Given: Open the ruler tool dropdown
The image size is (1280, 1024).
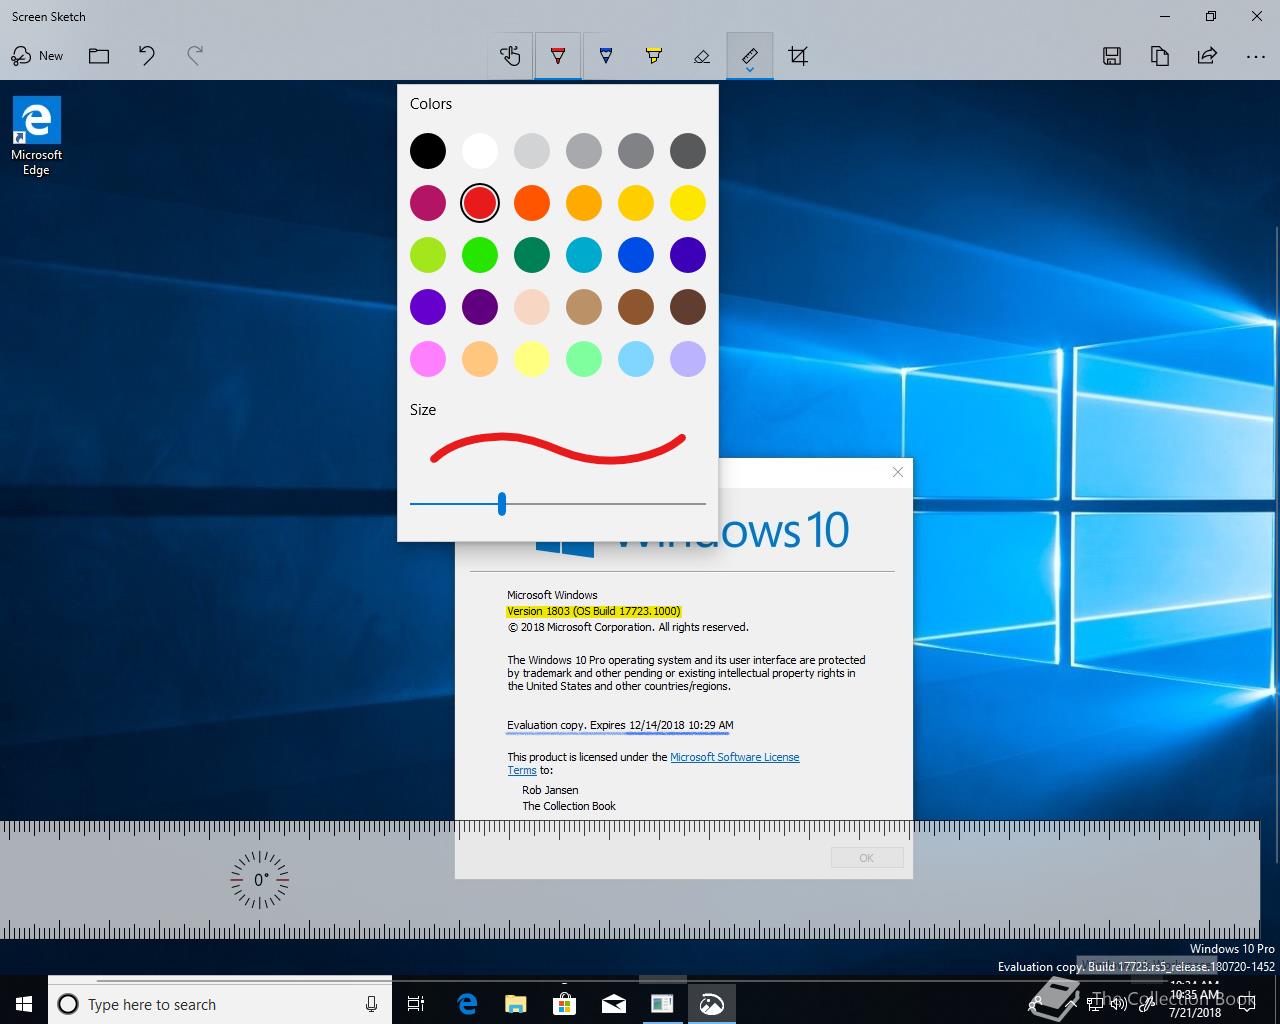Looking at the screenshot, I should tap(750, 56).
